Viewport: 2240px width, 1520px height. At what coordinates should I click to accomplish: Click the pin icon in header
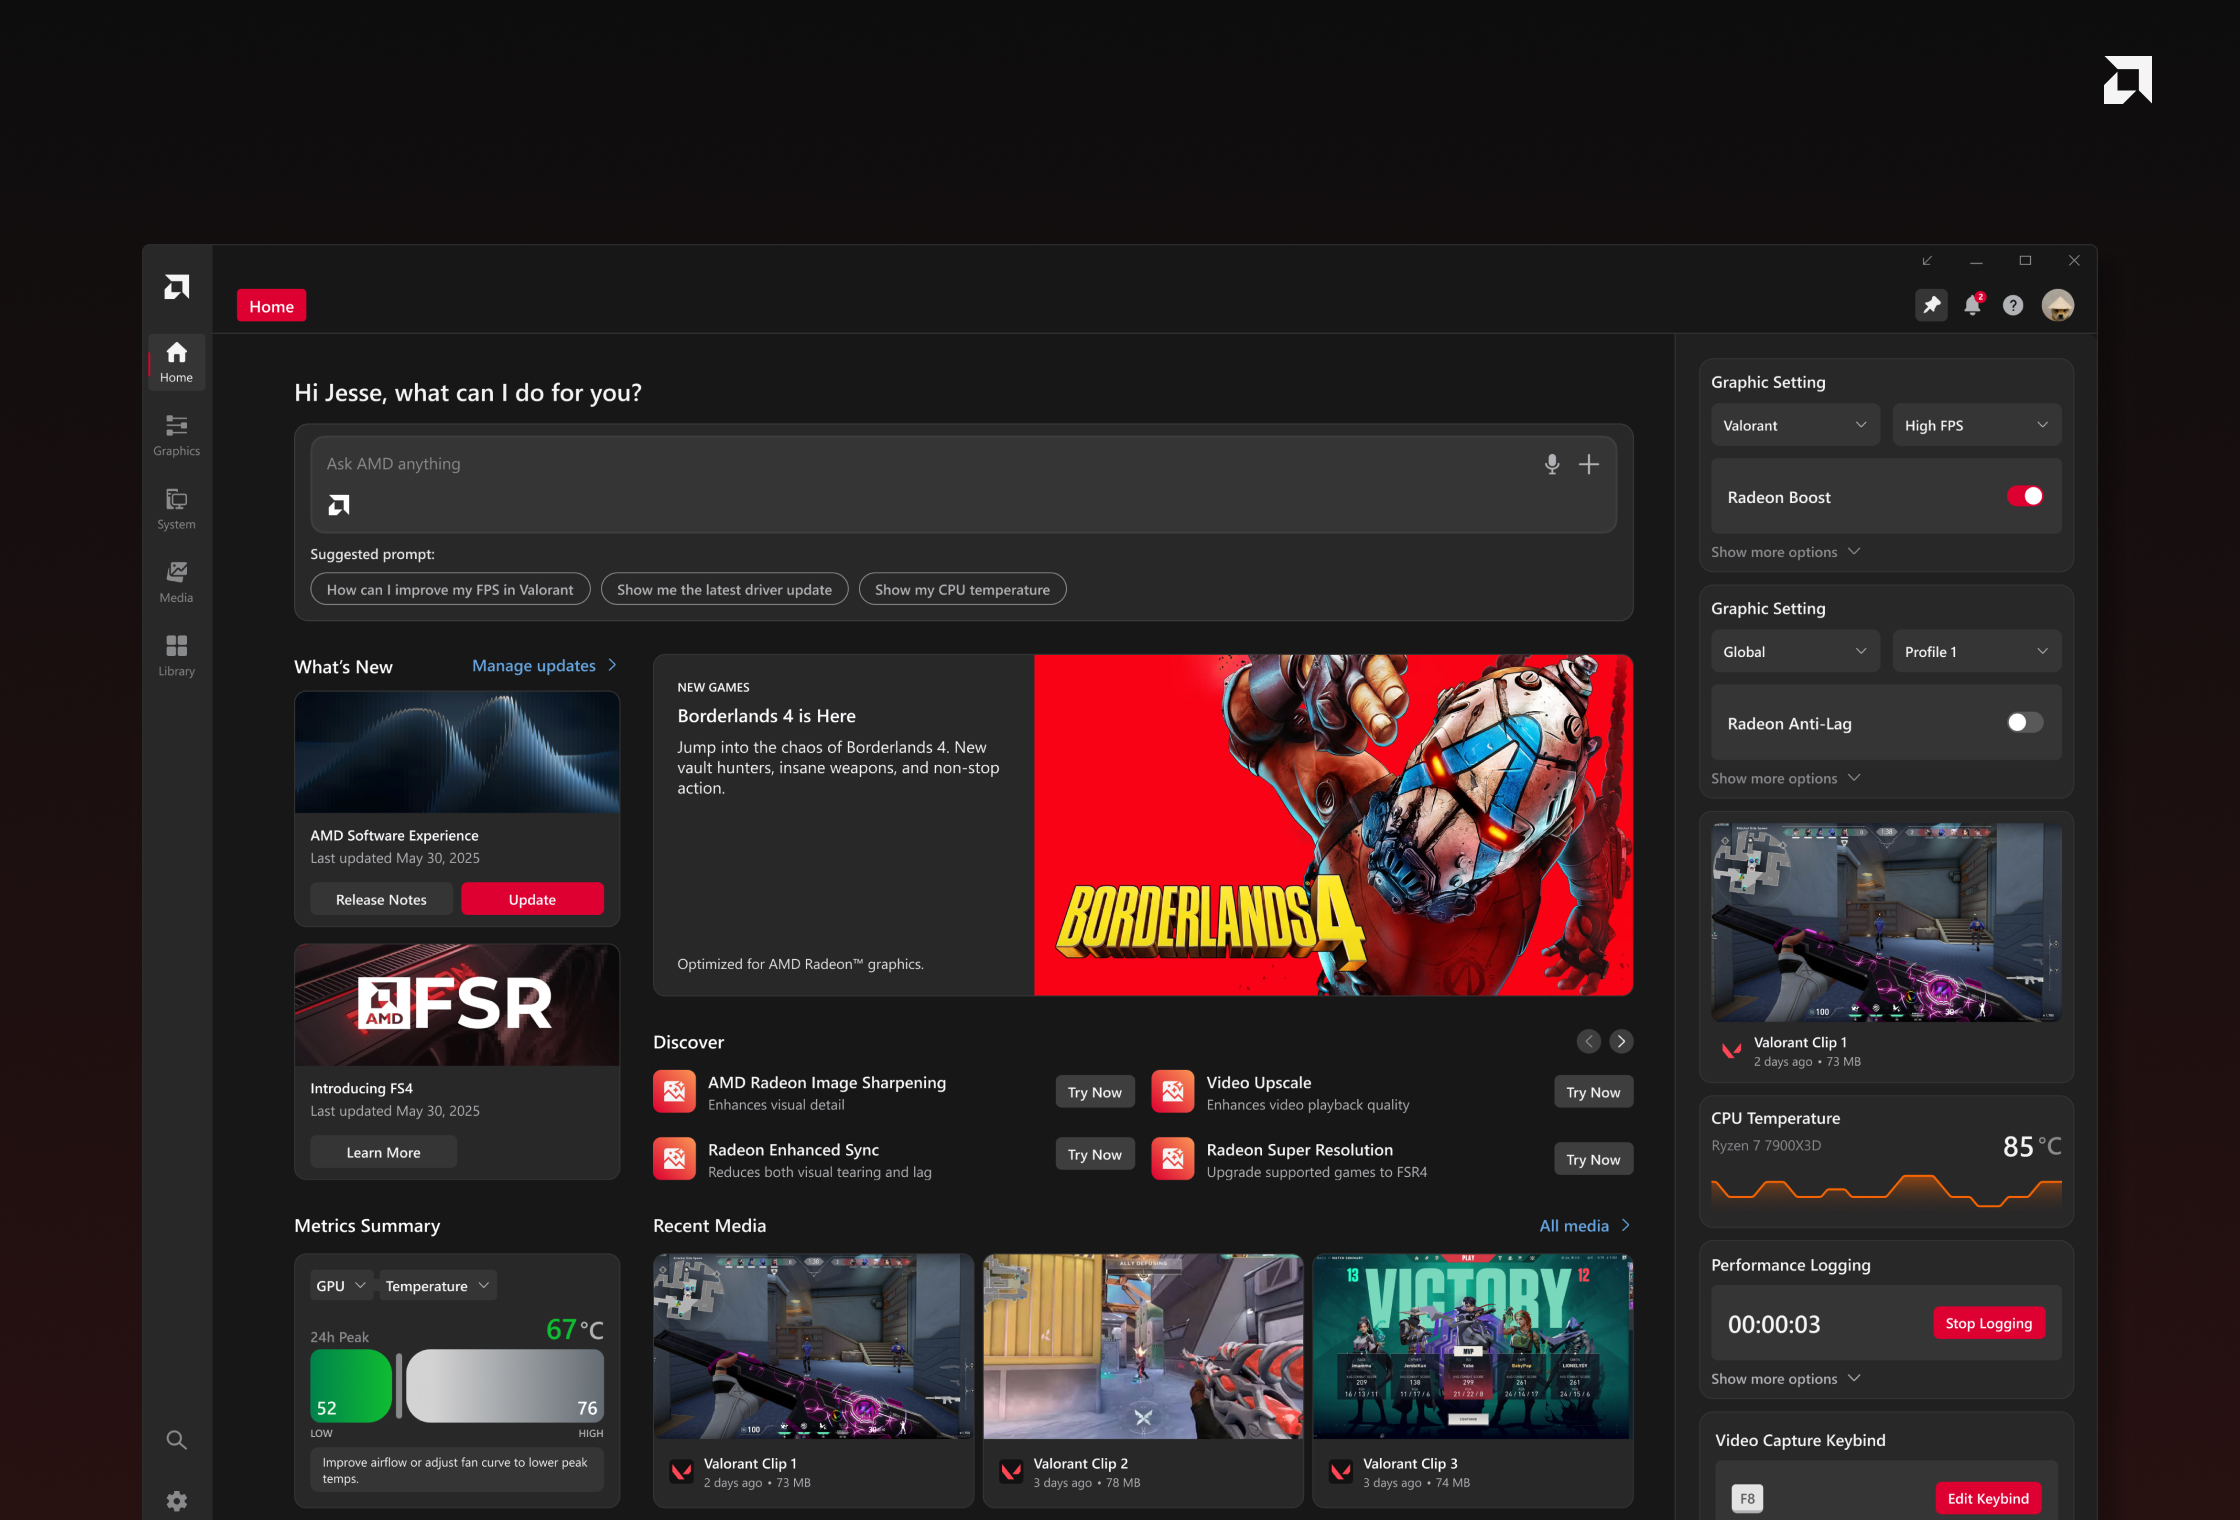click(1931, 305)
